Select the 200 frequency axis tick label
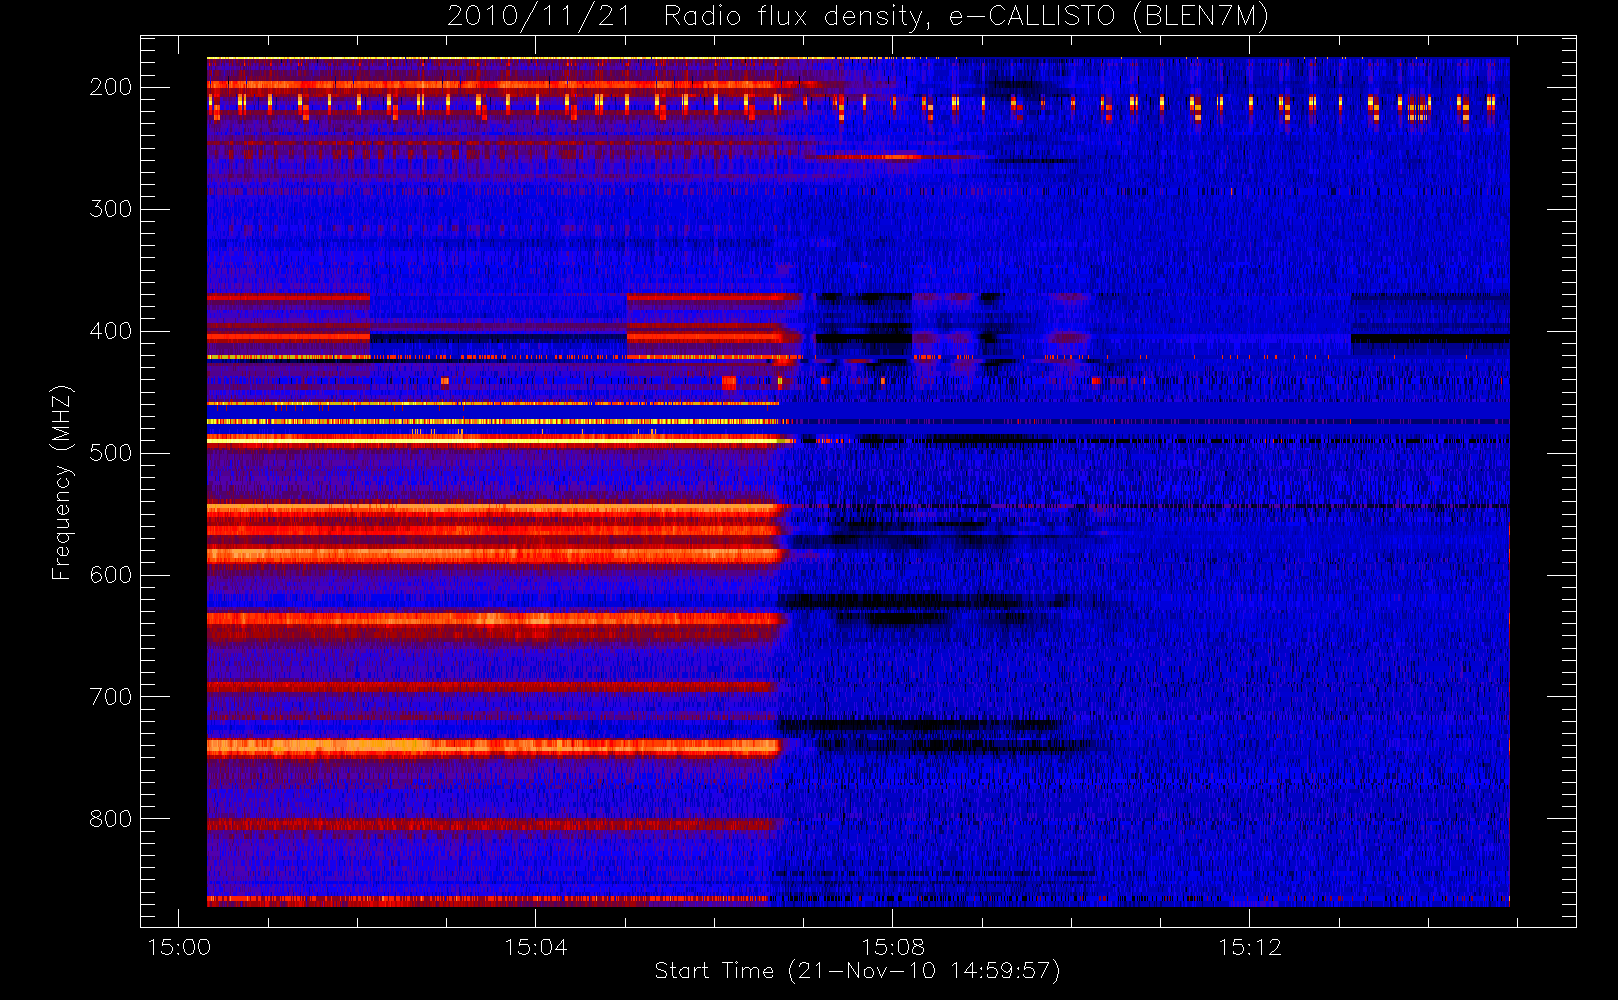 tap(111, 87)
